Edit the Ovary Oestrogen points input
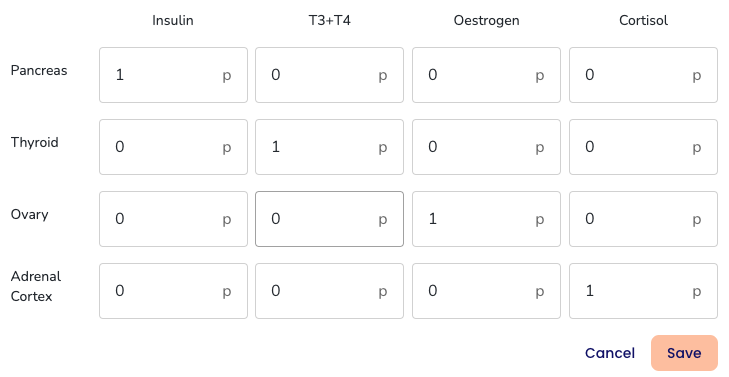The image size is (729, 377). pyautogui.click(x=486, y=219)
